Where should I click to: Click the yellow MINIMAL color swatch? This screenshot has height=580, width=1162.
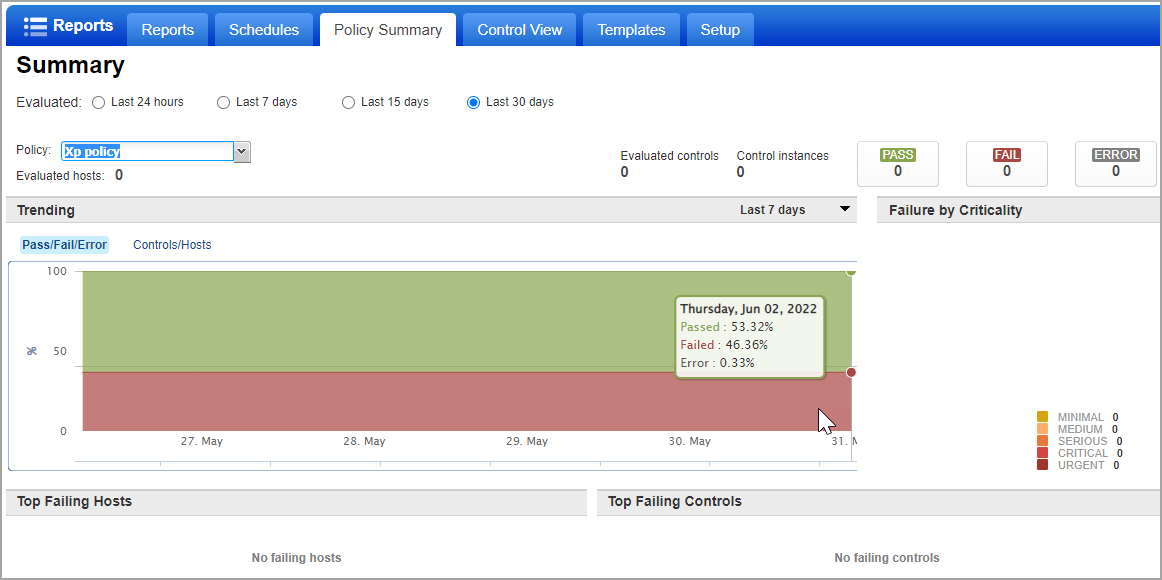(x=1044, y=417)
